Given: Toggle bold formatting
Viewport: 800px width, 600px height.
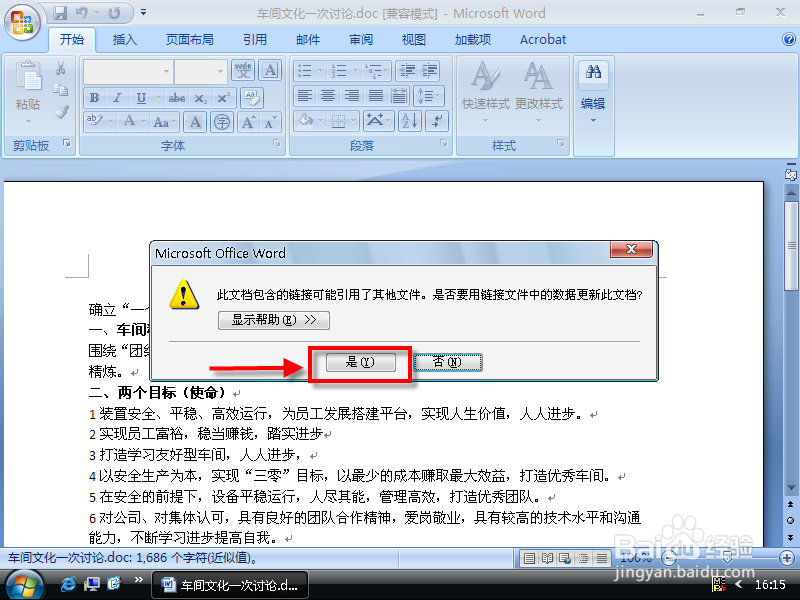Looking at the screenshot, I should tap(94, 98).
